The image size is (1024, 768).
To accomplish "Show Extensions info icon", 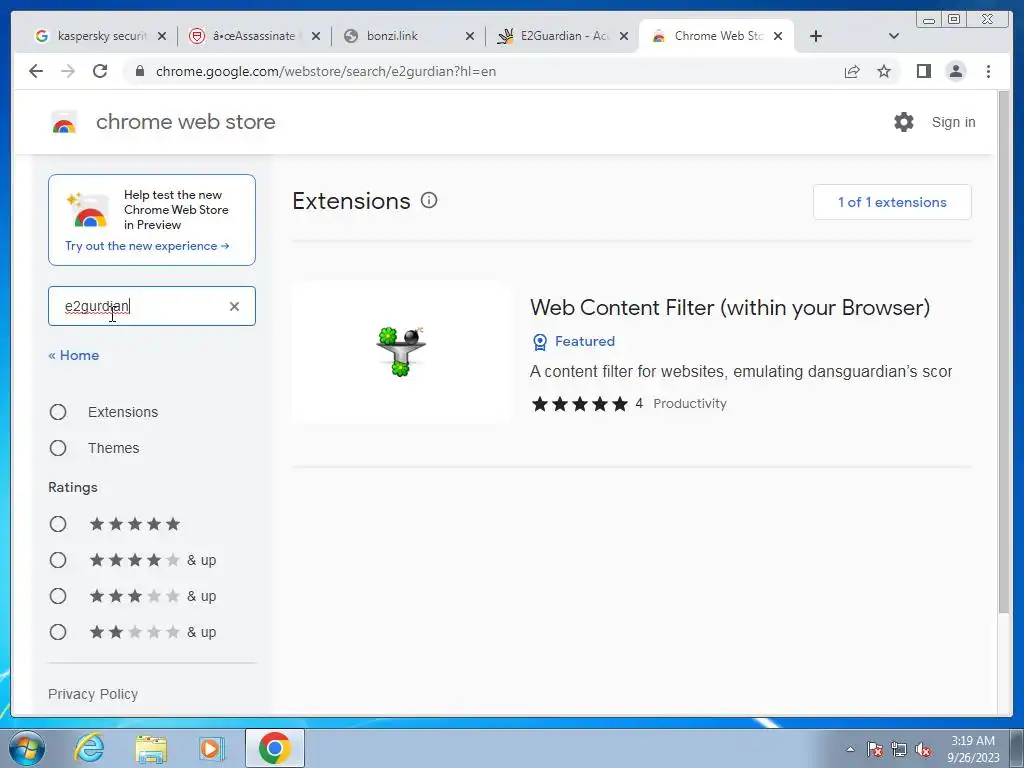I will click(429, 200).
